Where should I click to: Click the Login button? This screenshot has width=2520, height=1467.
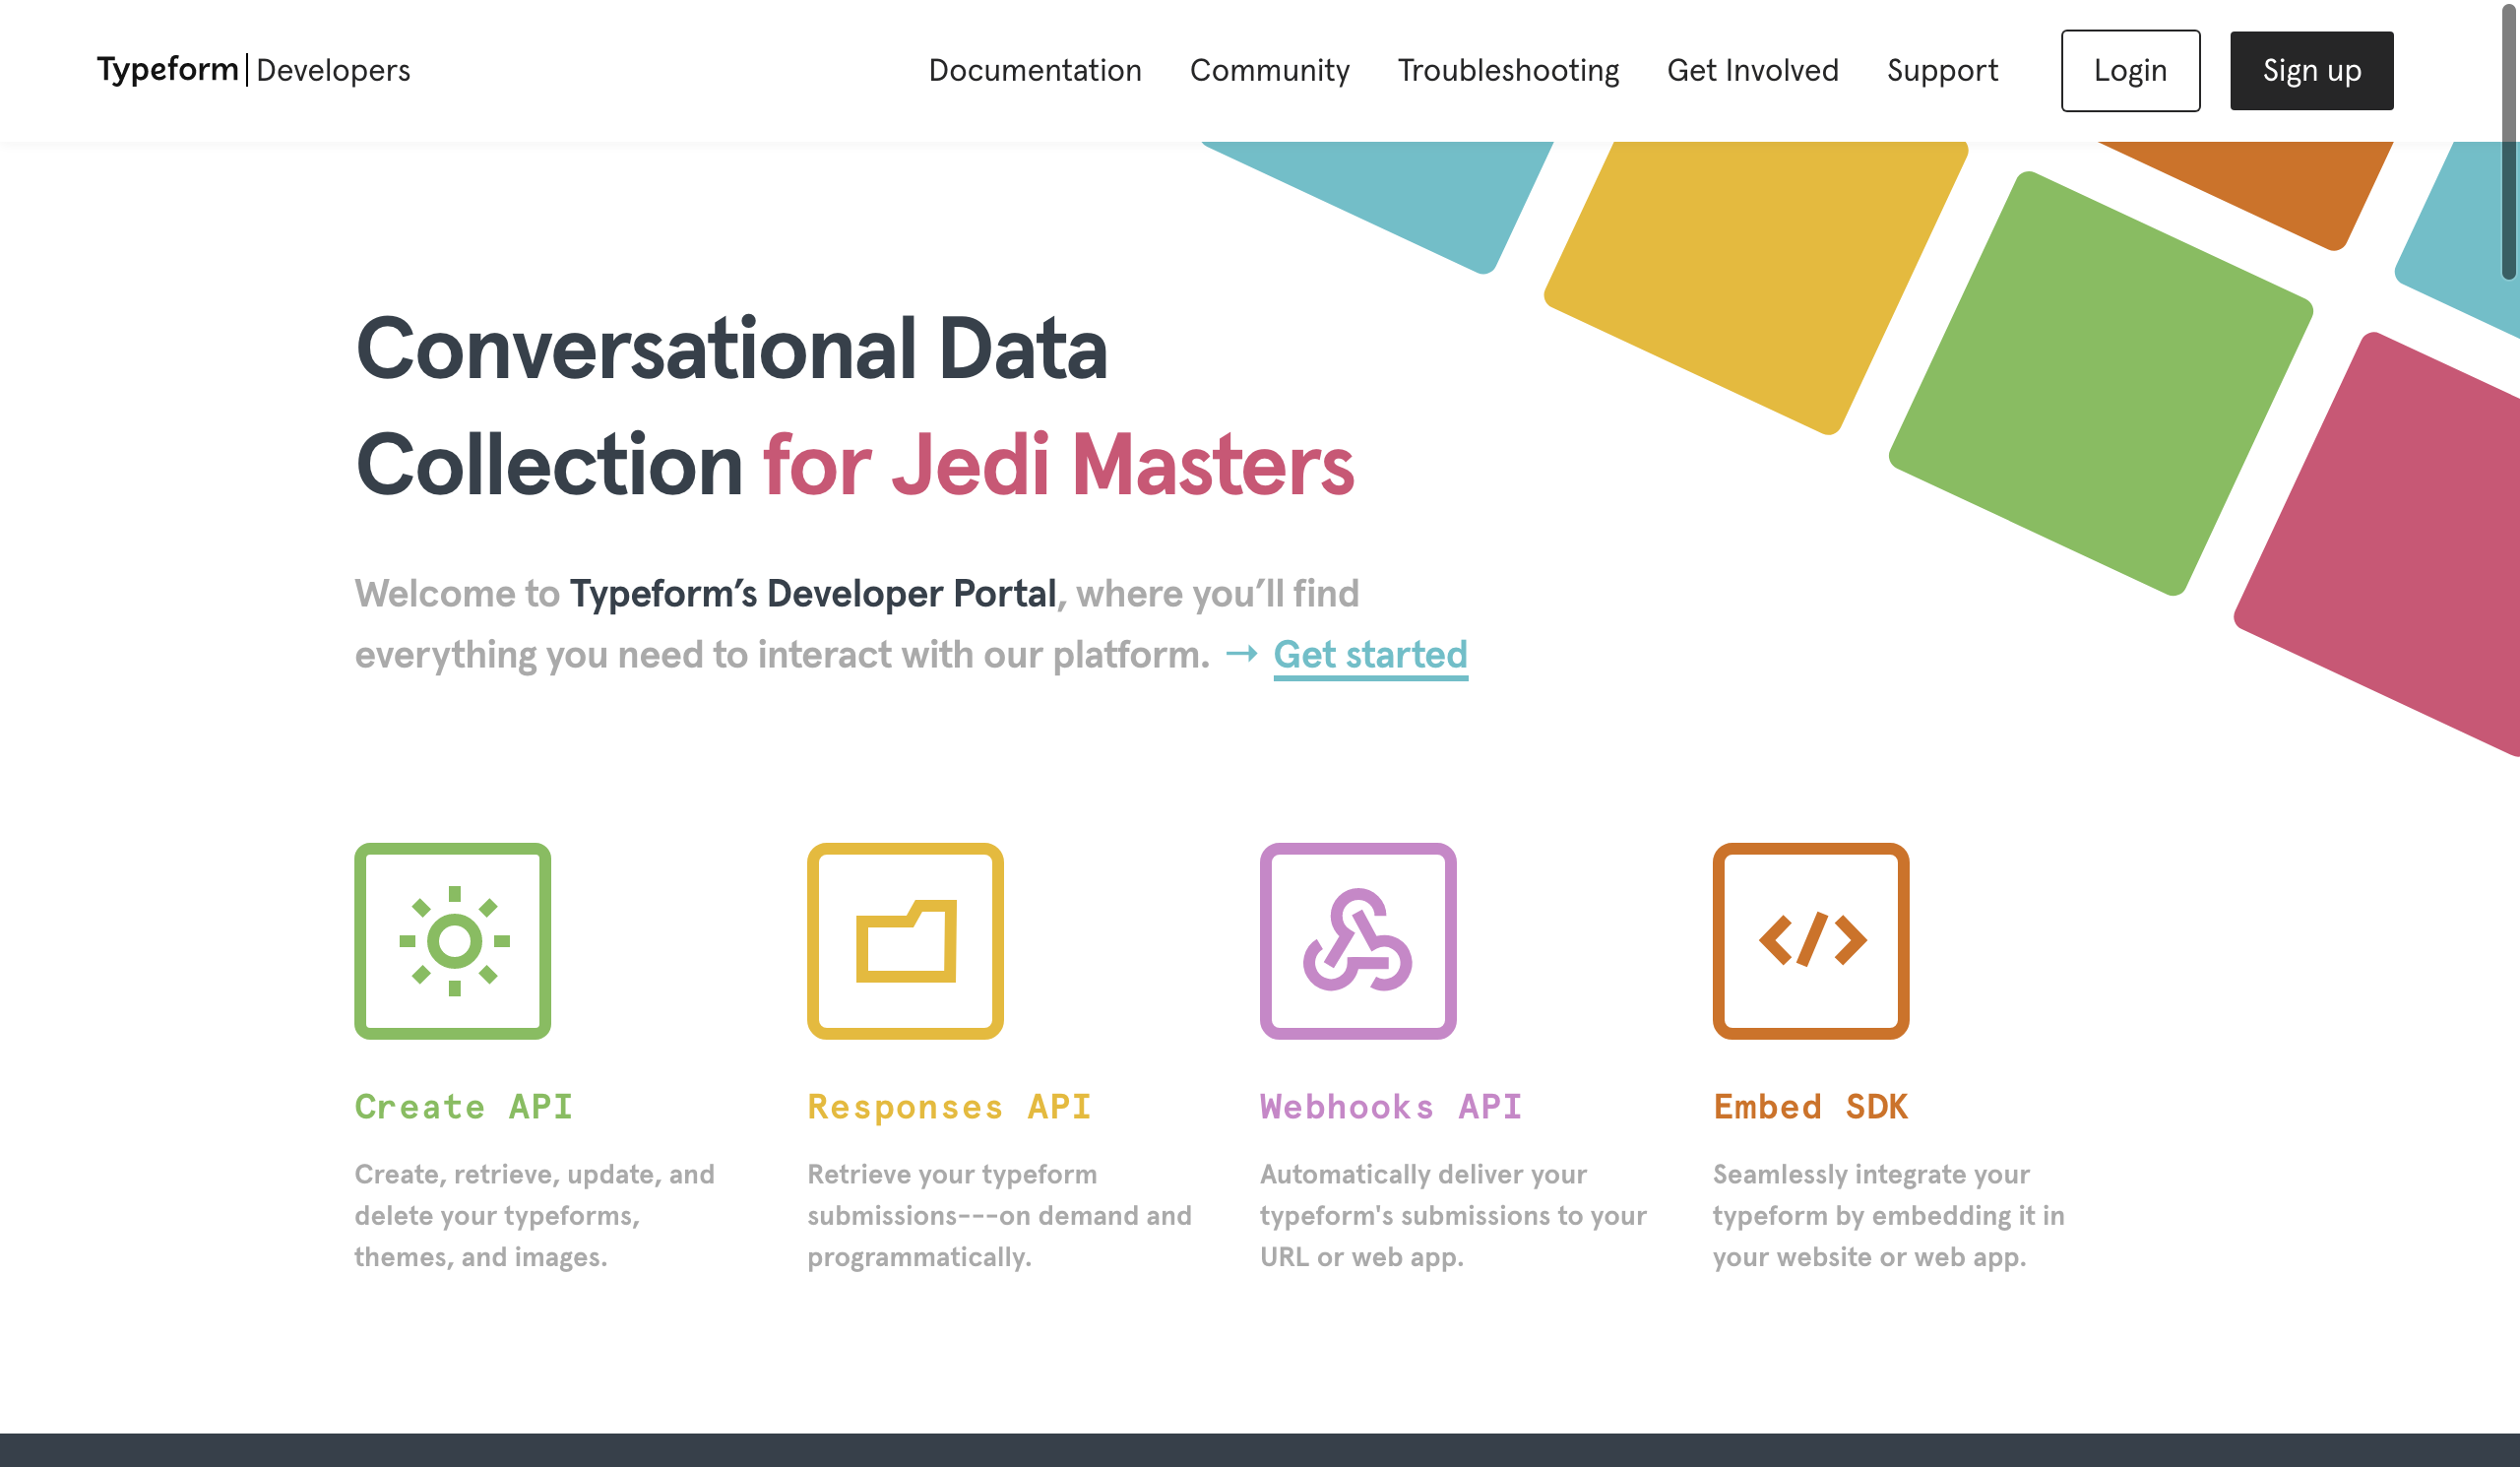pos(2130,71)
